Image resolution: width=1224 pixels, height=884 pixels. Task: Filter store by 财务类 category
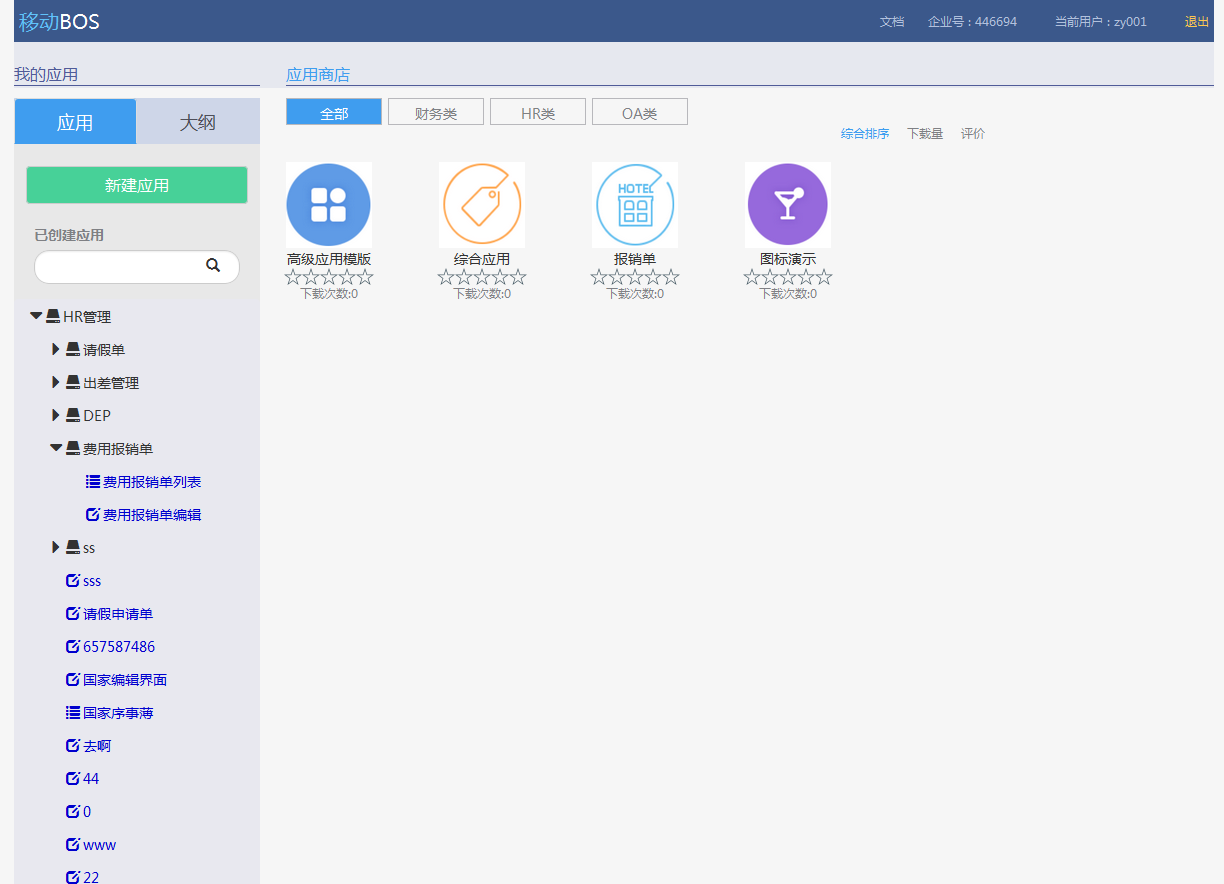[x=435, y=113]
